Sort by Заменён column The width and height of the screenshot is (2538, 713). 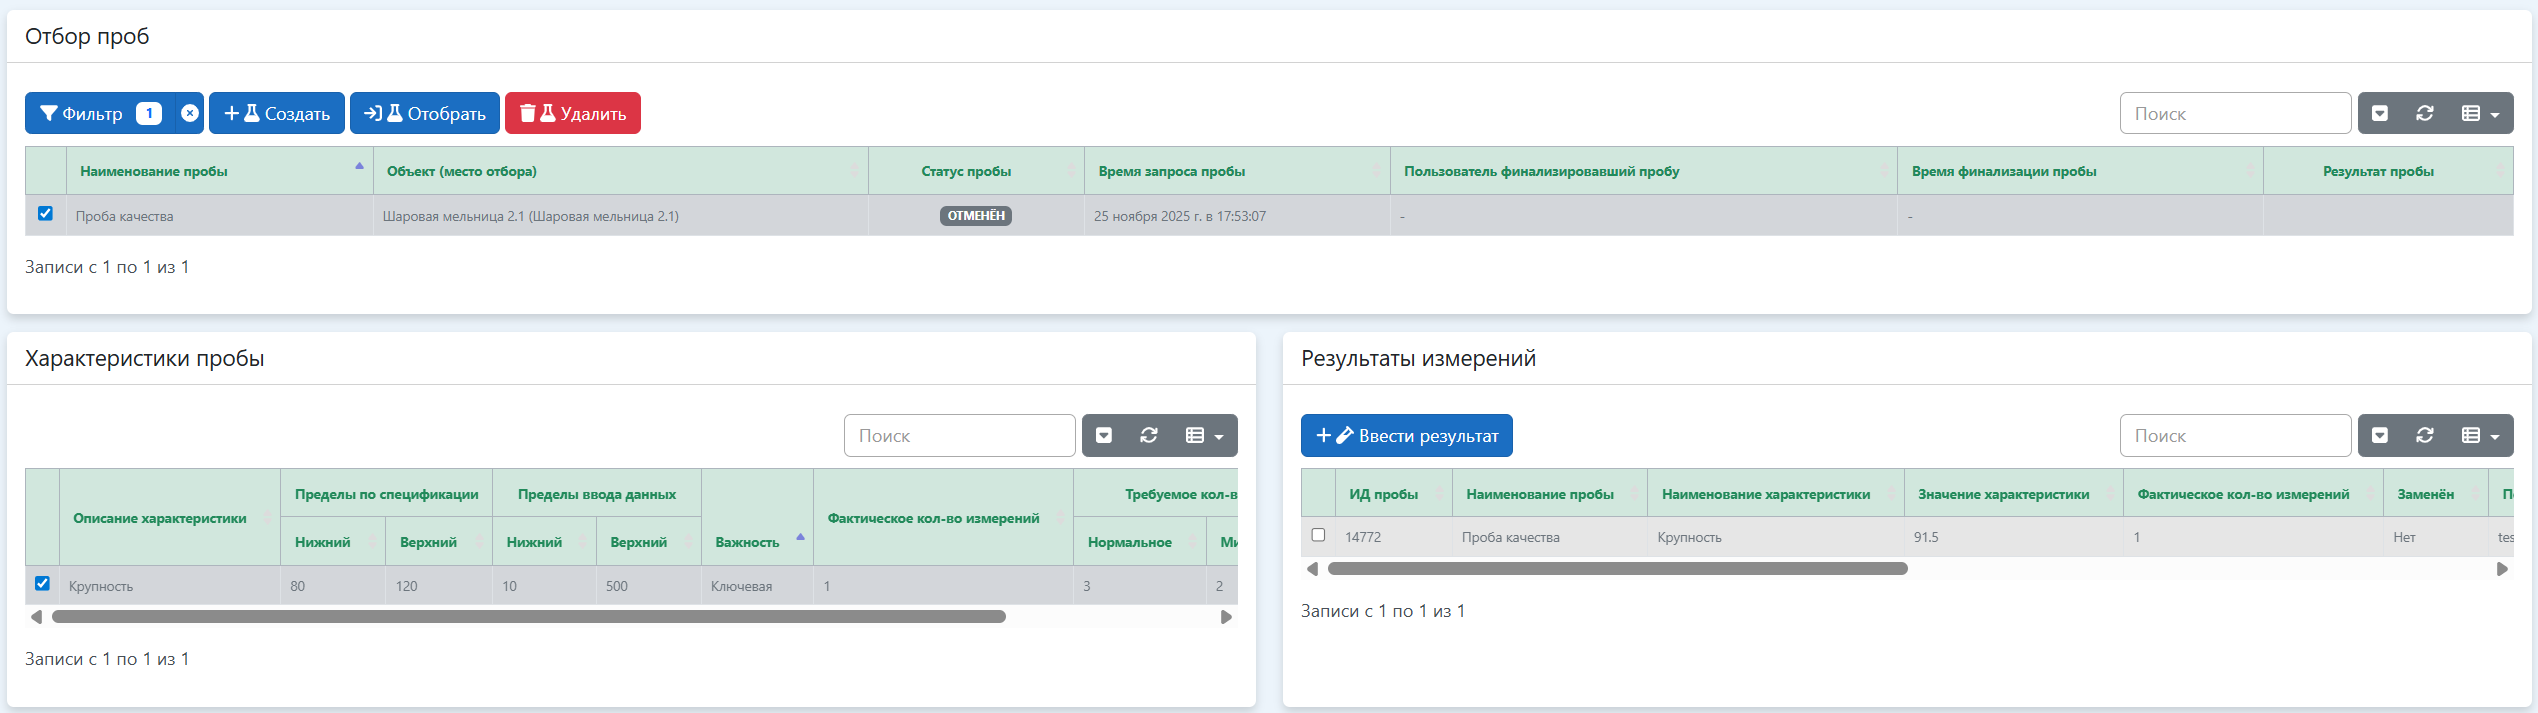pyautogui.click(x=2435, y=494)
